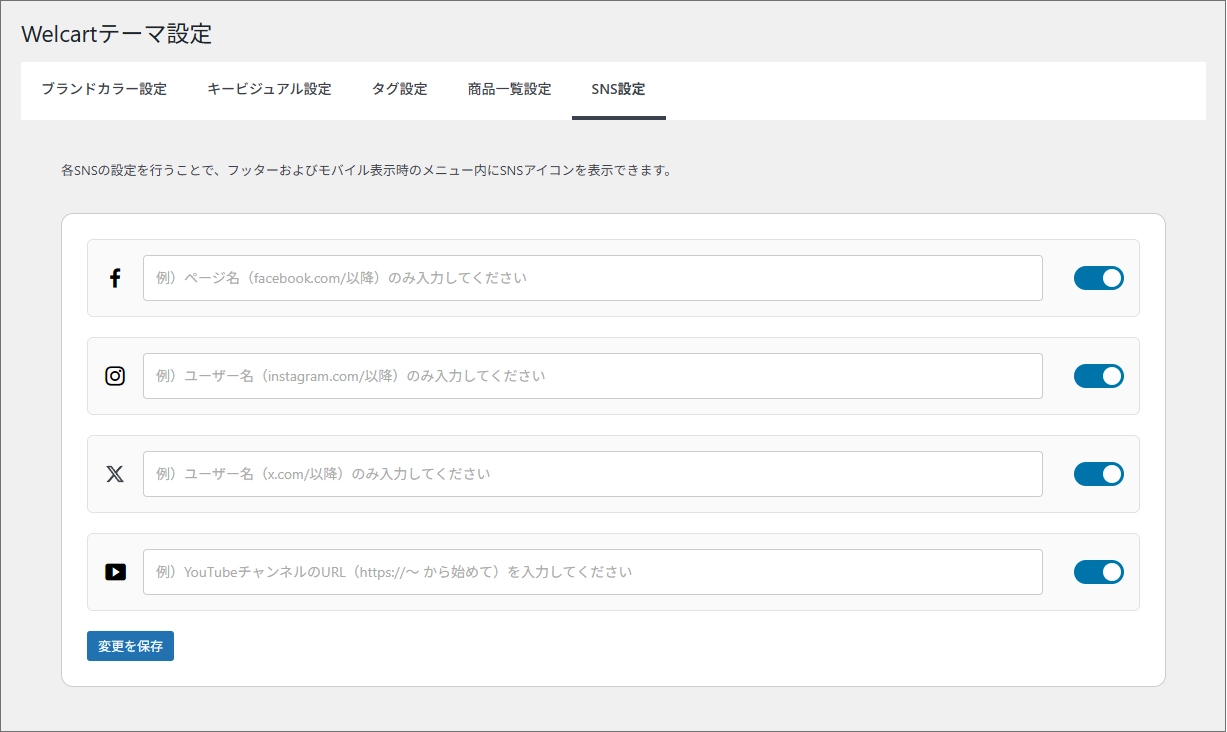Viewport: 1227px width, 732px height.
Task: Click the YouTube icon
Action: (115, 572)
